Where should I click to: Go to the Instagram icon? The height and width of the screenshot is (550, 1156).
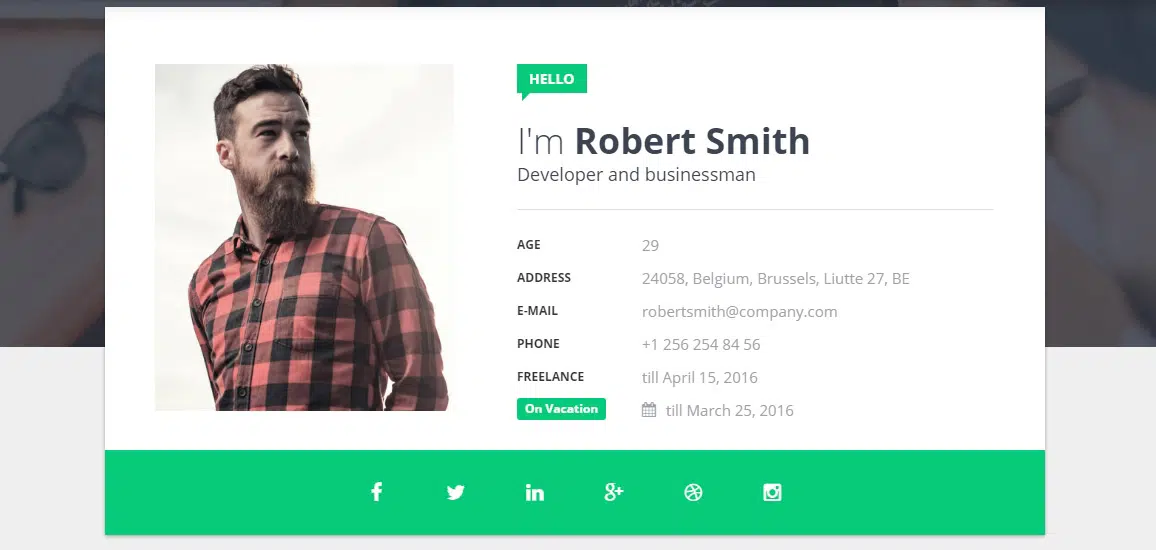tap(772, 492)
